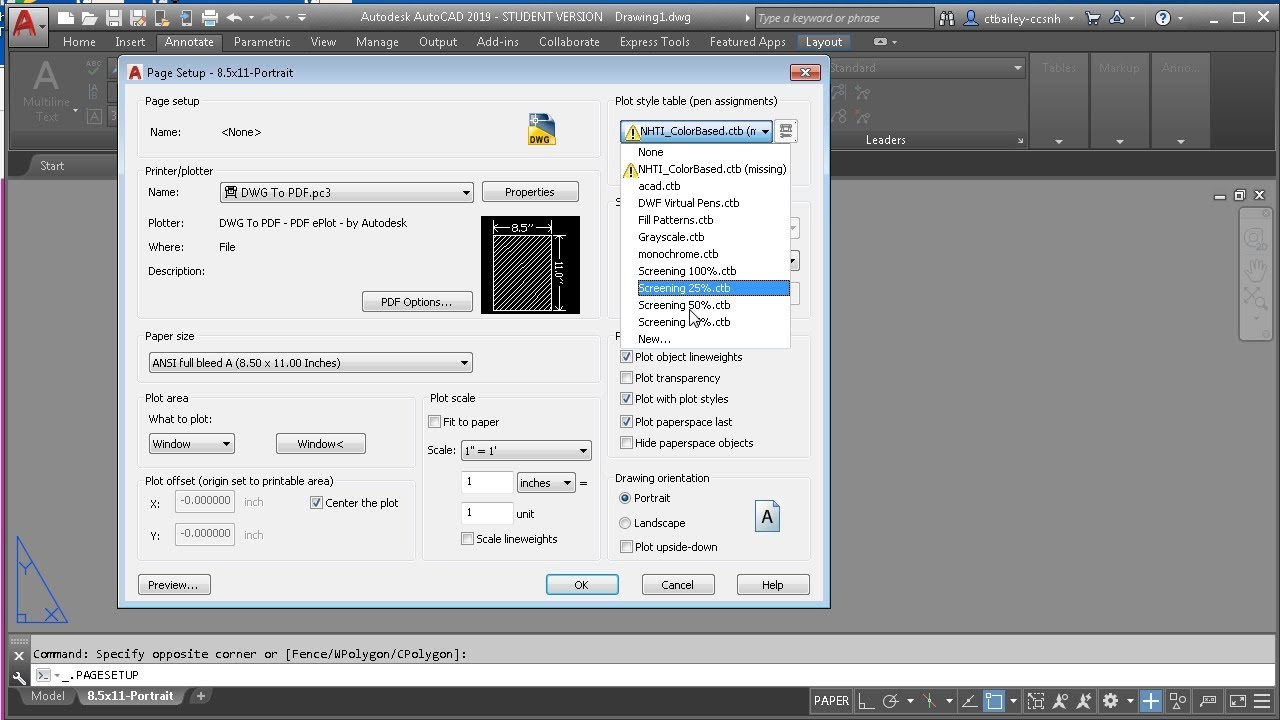Collapse the plot style table dropdown

coord(765,131)
